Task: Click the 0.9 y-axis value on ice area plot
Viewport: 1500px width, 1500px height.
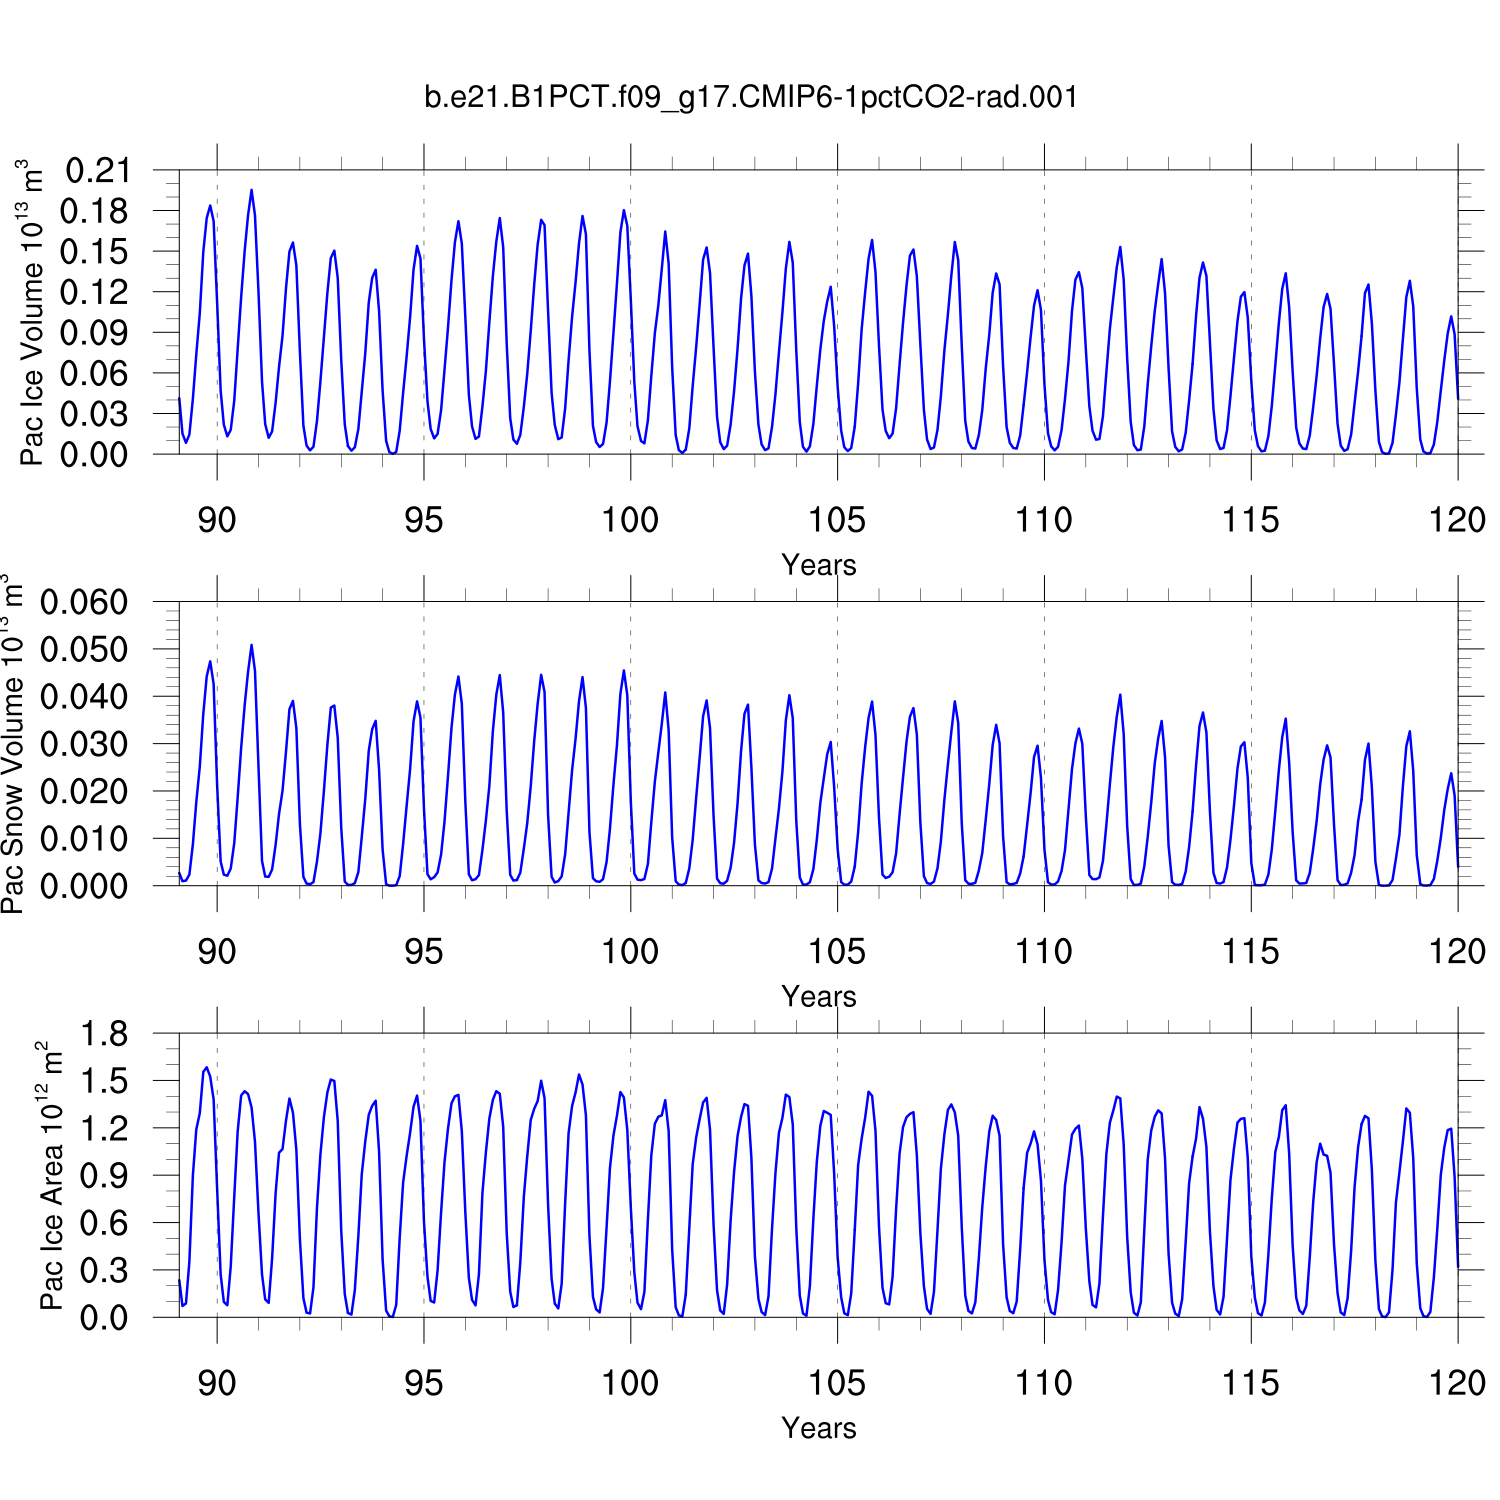Action: (104, 1176)
